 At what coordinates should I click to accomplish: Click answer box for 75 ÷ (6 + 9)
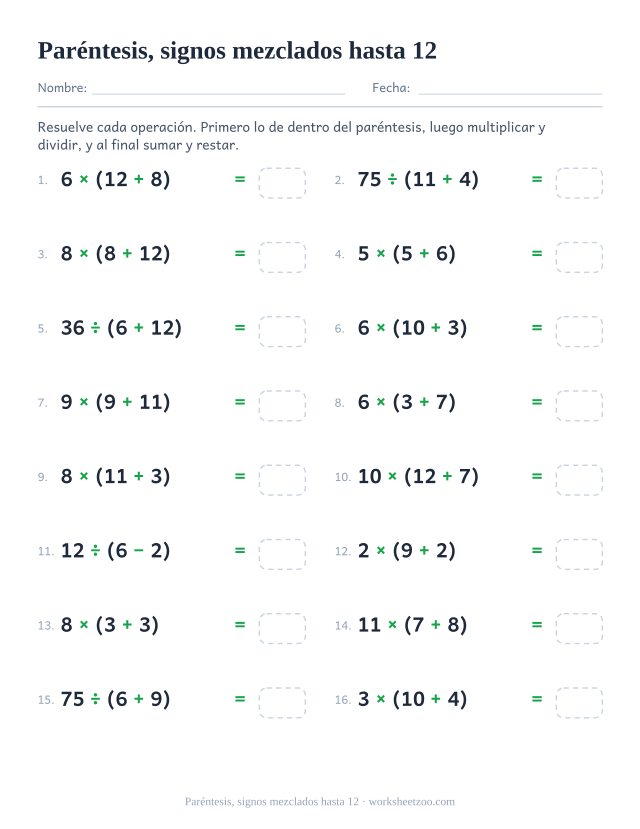pyautogui.click(x=282, y=703)
